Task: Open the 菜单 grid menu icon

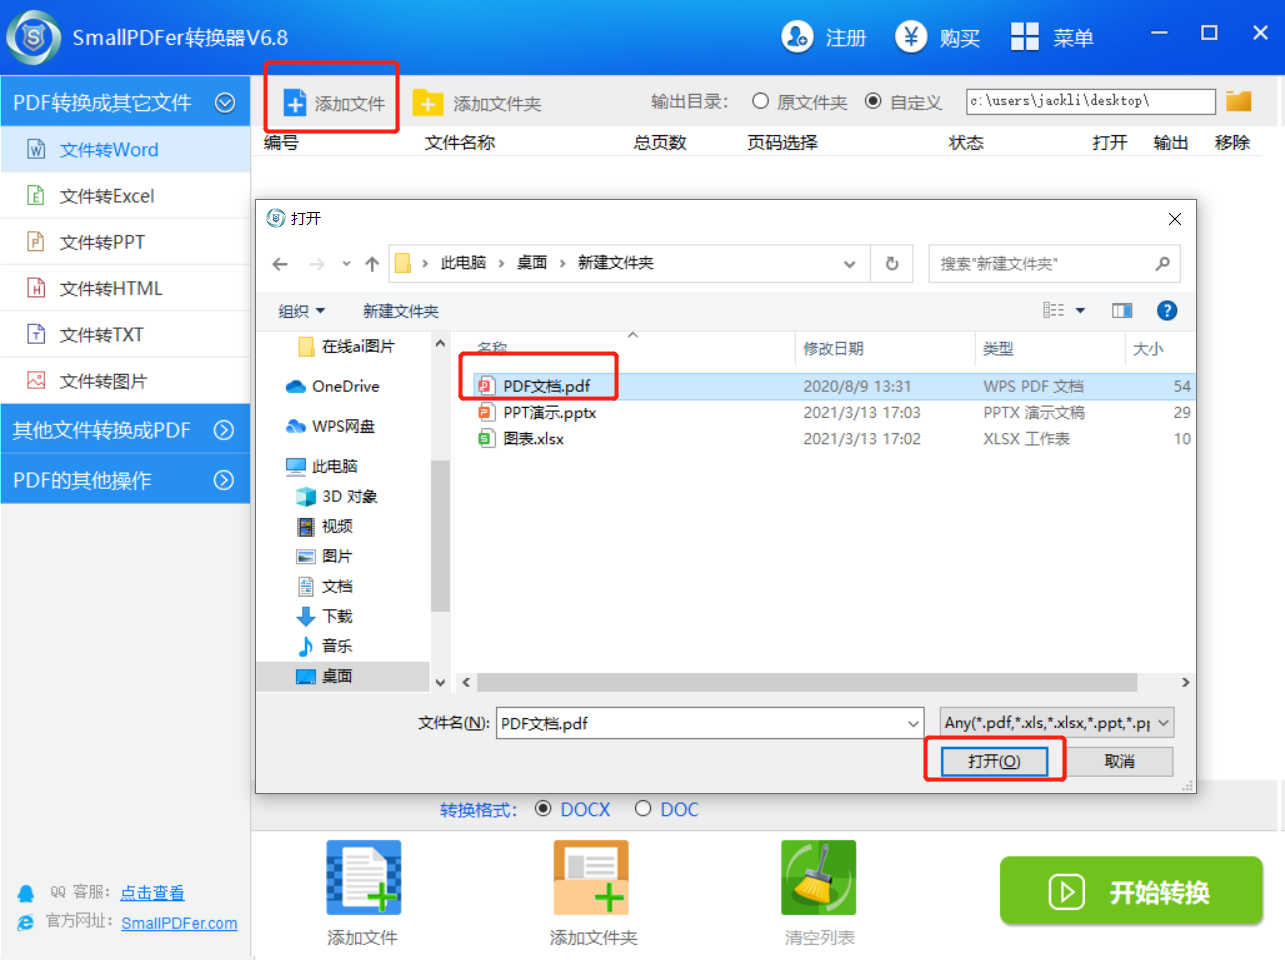Action: click(x=1025, y=37)
